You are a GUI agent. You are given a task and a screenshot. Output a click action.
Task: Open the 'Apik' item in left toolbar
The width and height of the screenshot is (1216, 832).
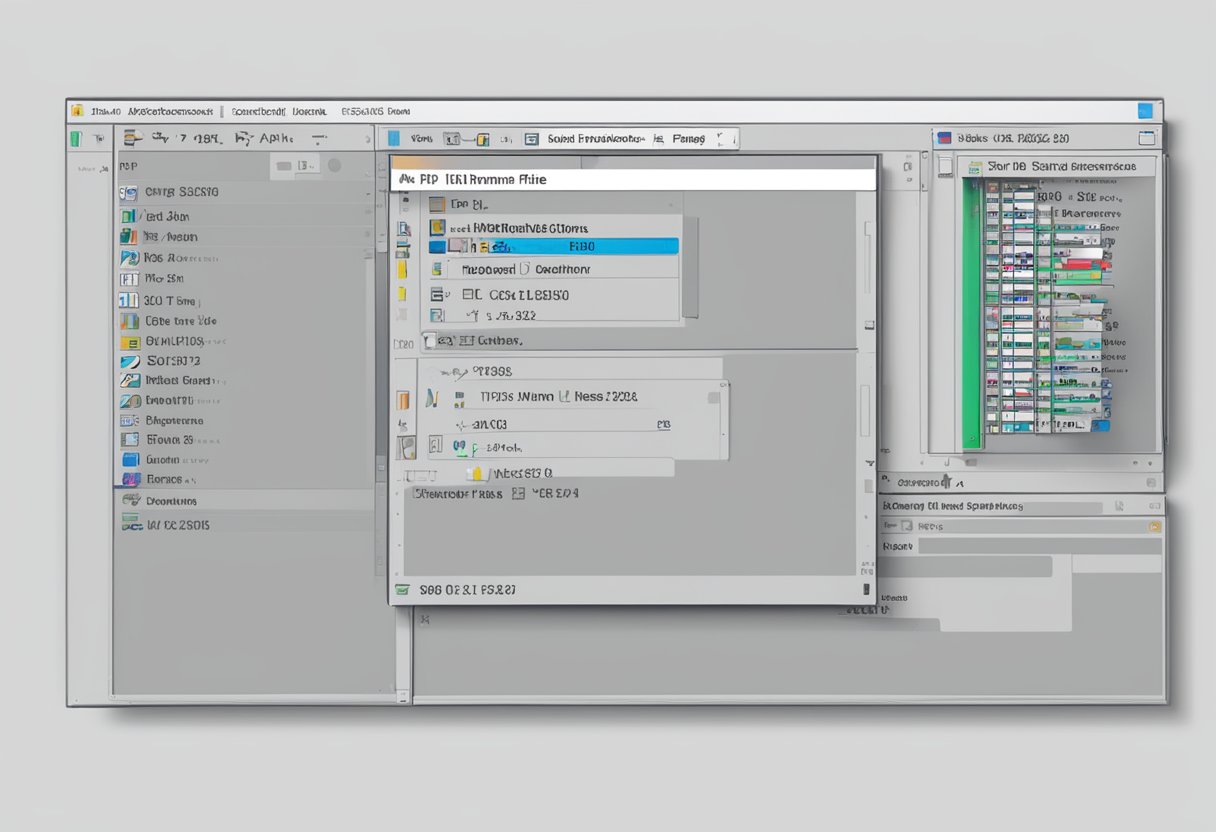268,139
